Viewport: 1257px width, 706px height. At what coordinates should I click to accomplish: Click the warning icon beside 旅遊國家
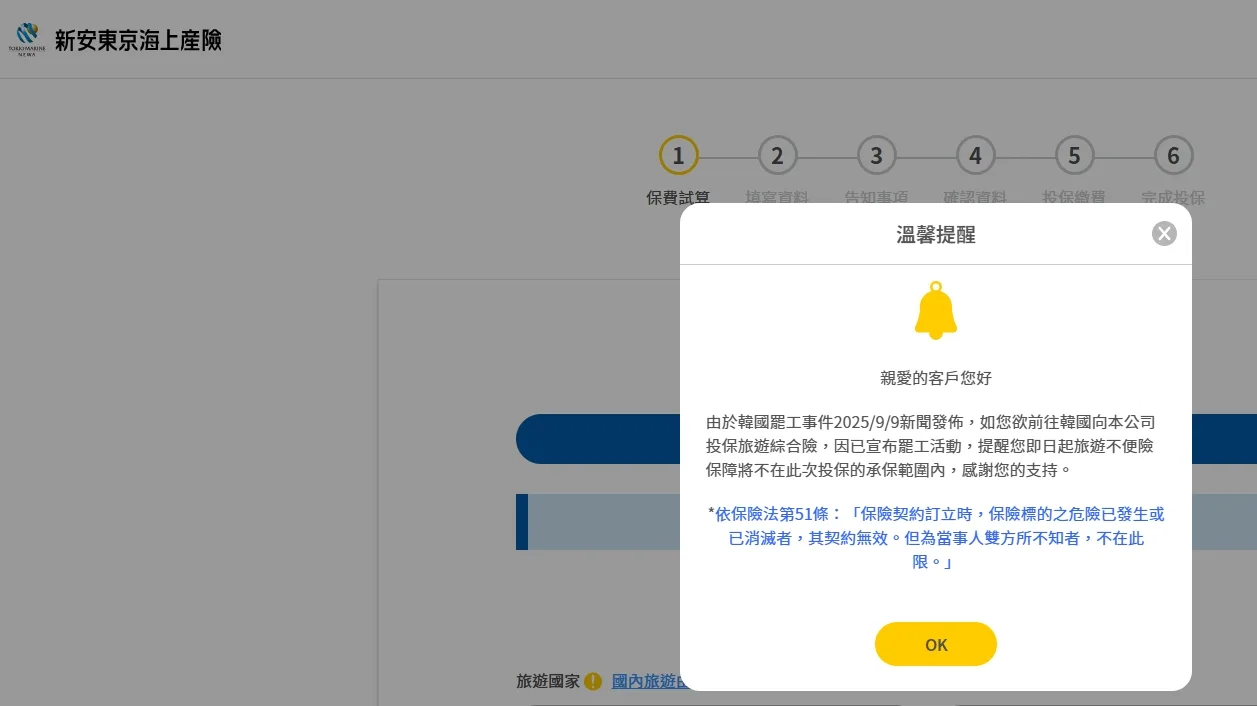tap(593, 681)
